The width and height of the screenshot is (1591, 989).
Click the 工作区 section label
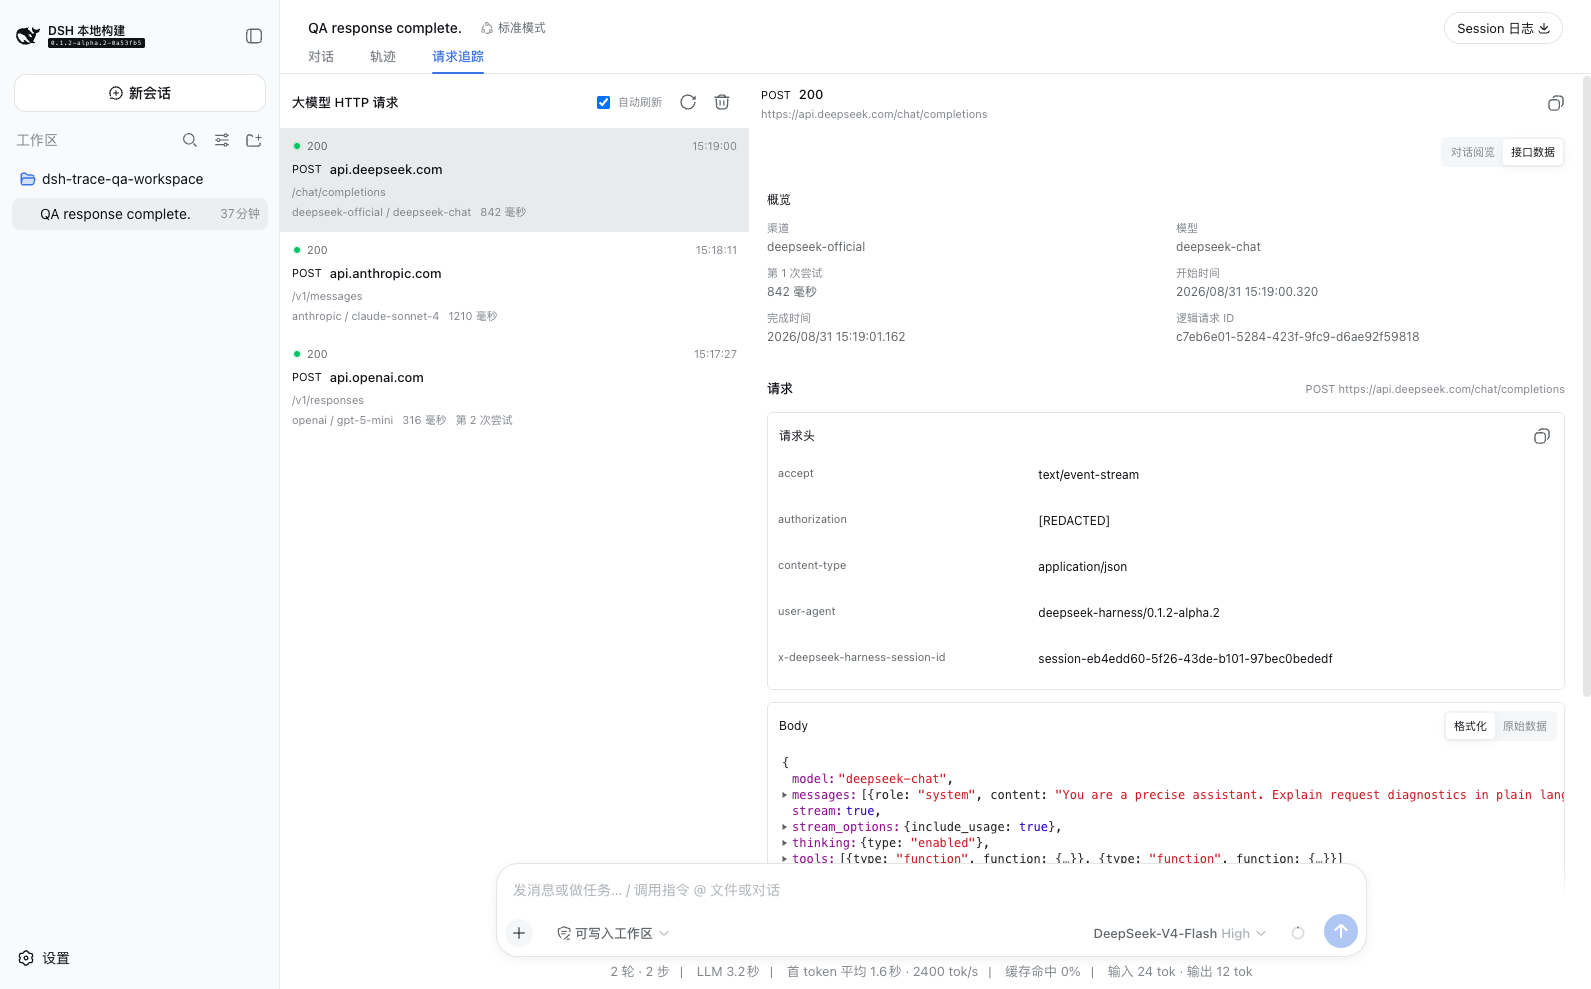pyautogui.click(x=37, y=140)
